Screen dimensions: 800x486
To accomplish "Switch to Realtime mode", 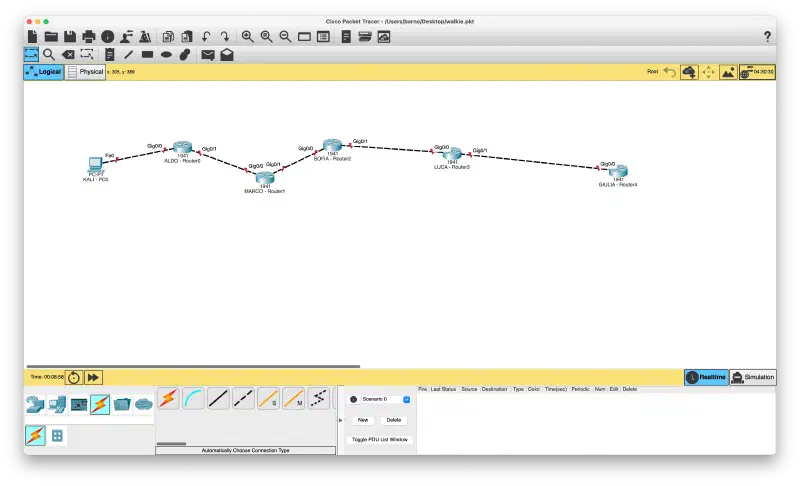I will click(707, 377).
